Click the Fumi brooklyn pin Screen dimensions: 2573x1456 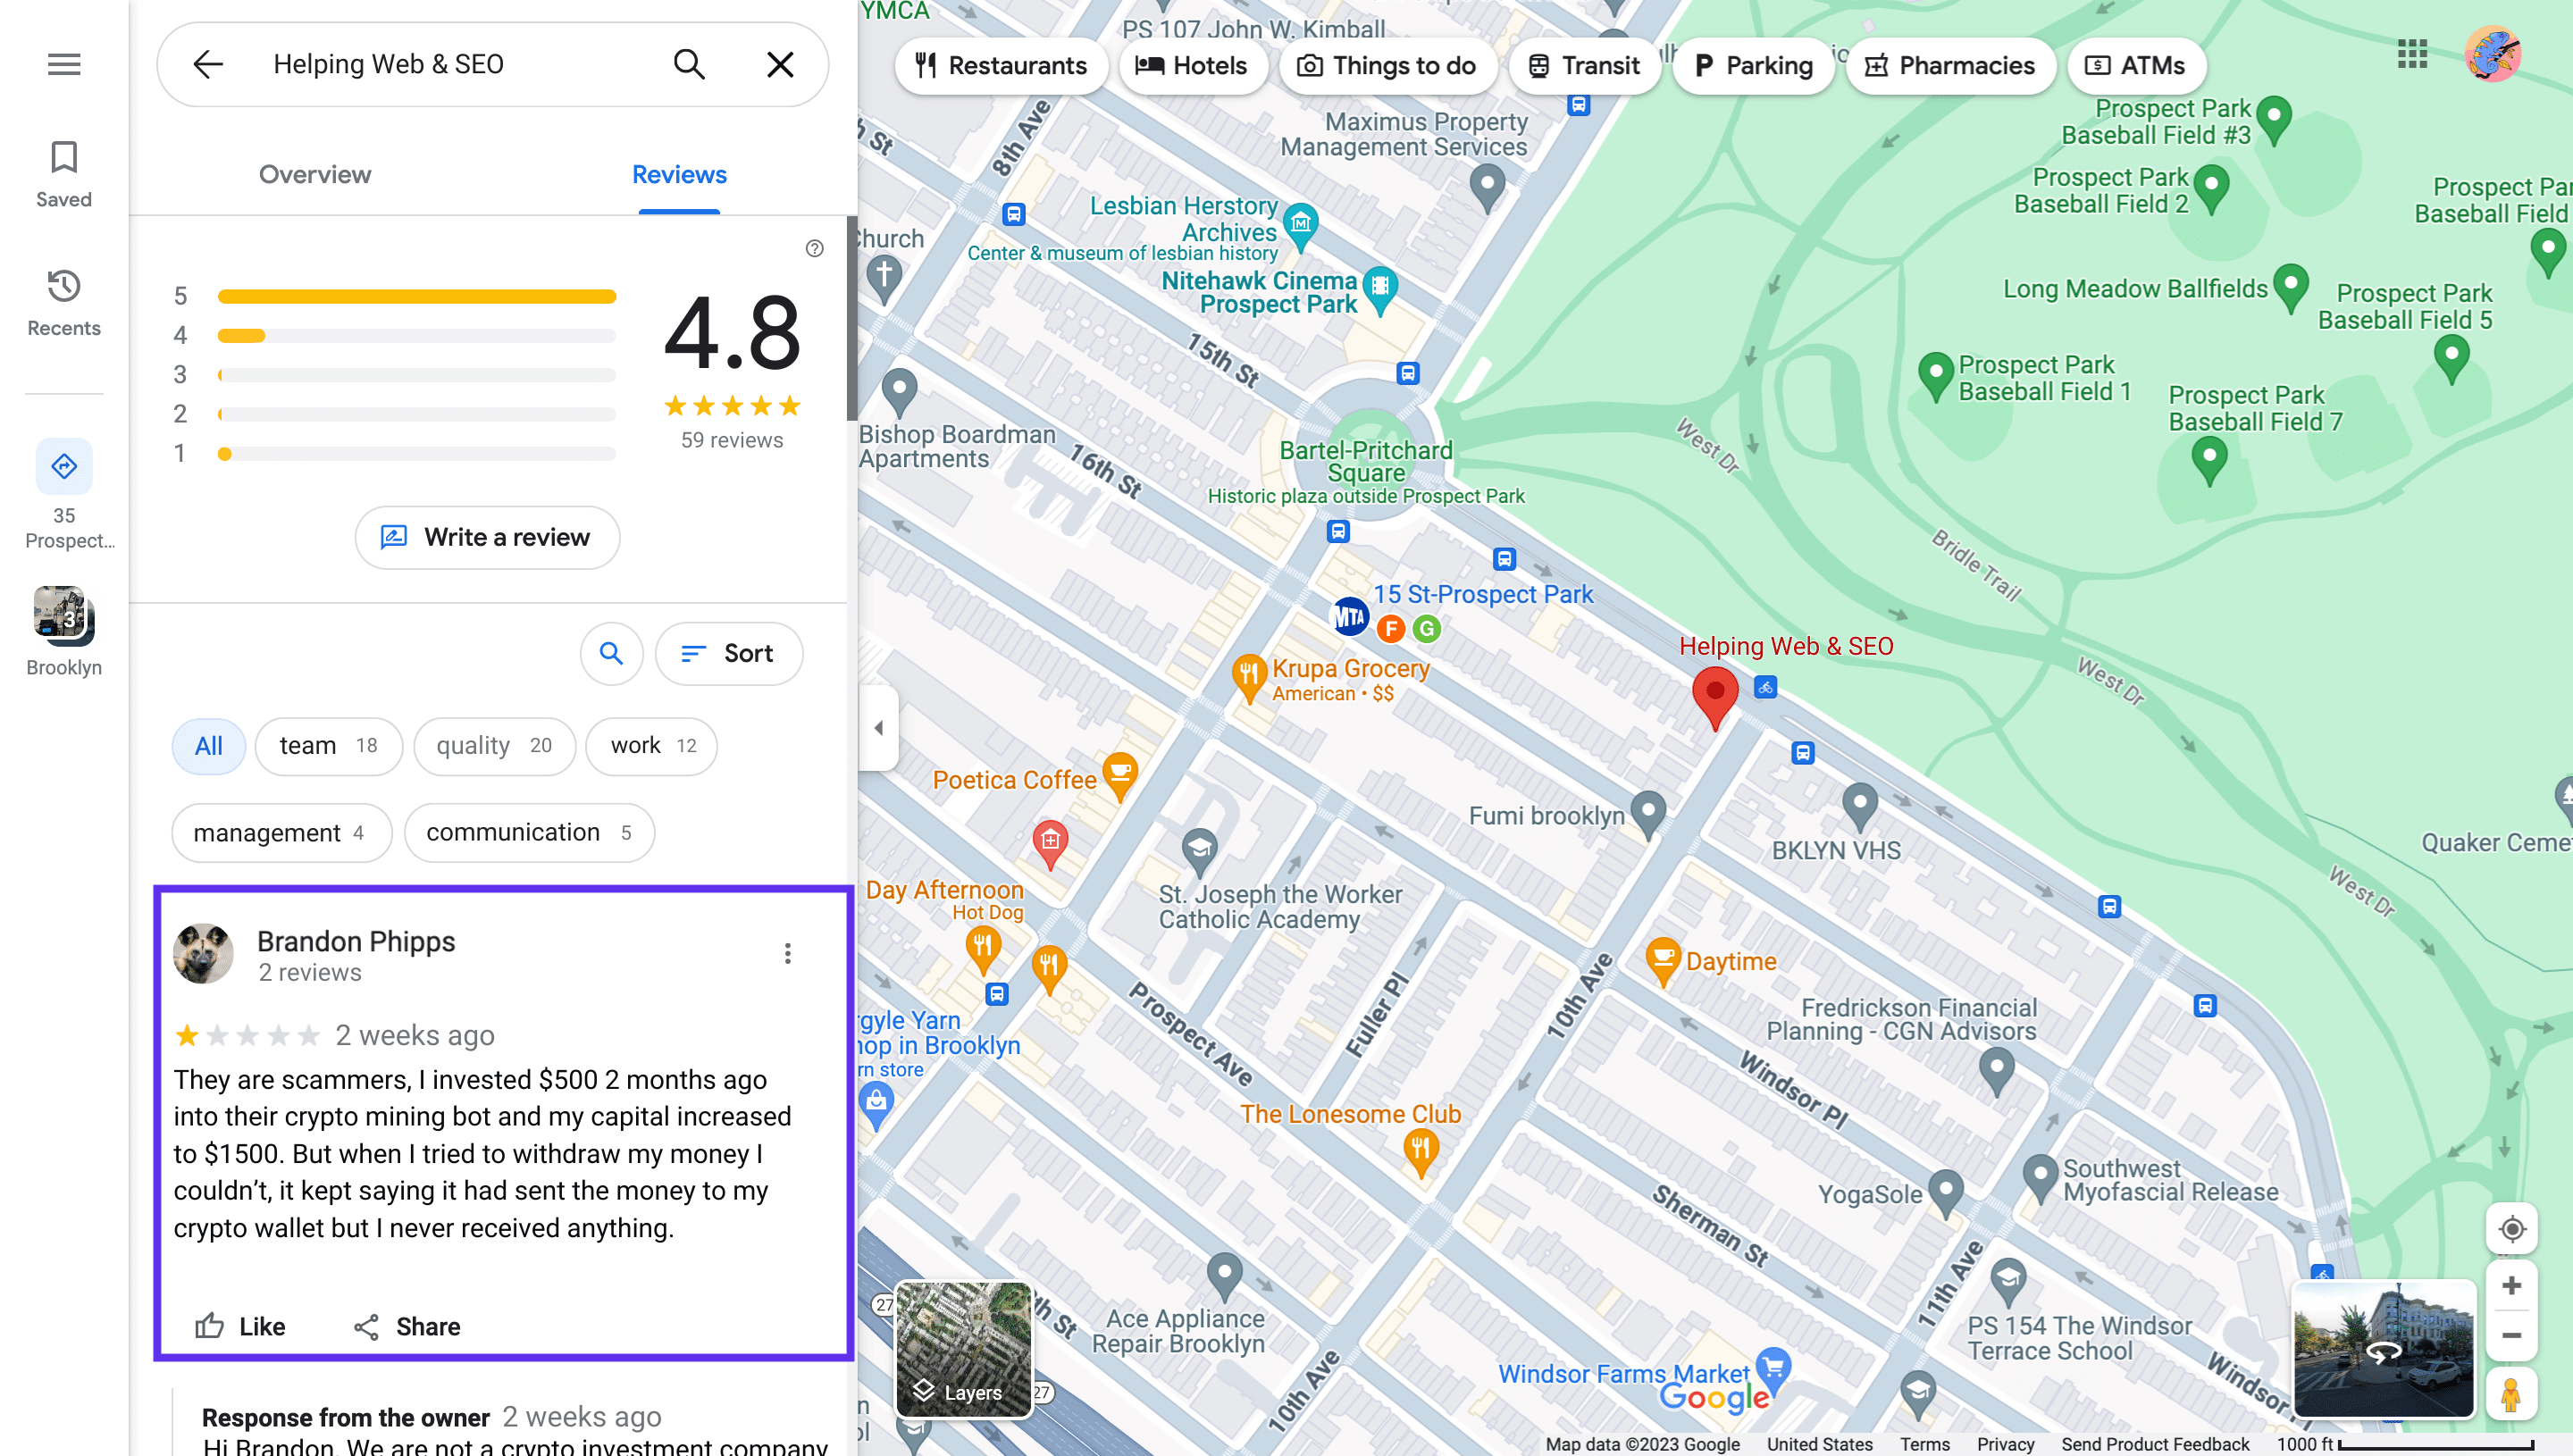[1648, 815]
